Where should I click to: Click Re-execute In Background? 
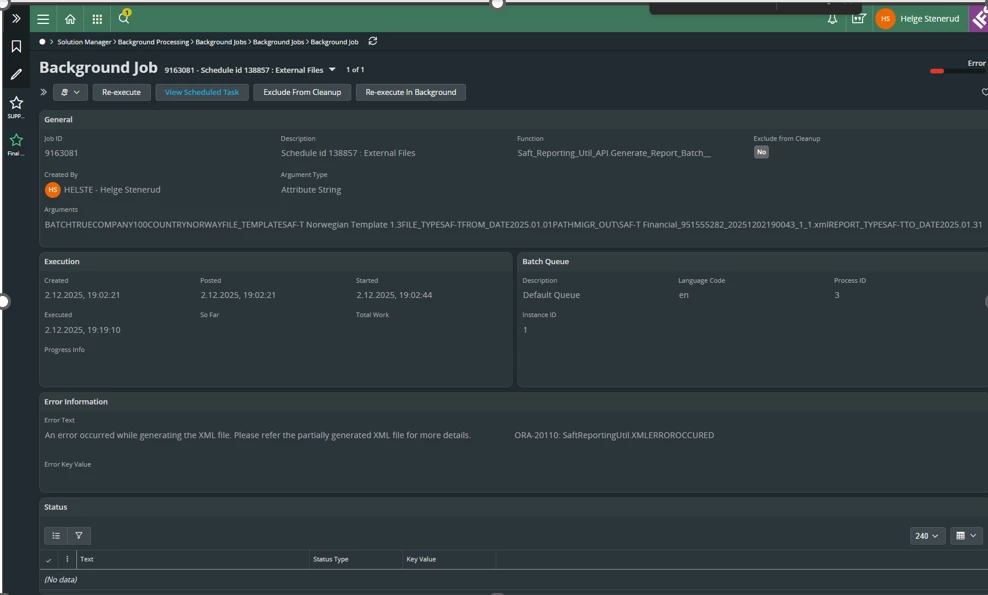[411, 92]
